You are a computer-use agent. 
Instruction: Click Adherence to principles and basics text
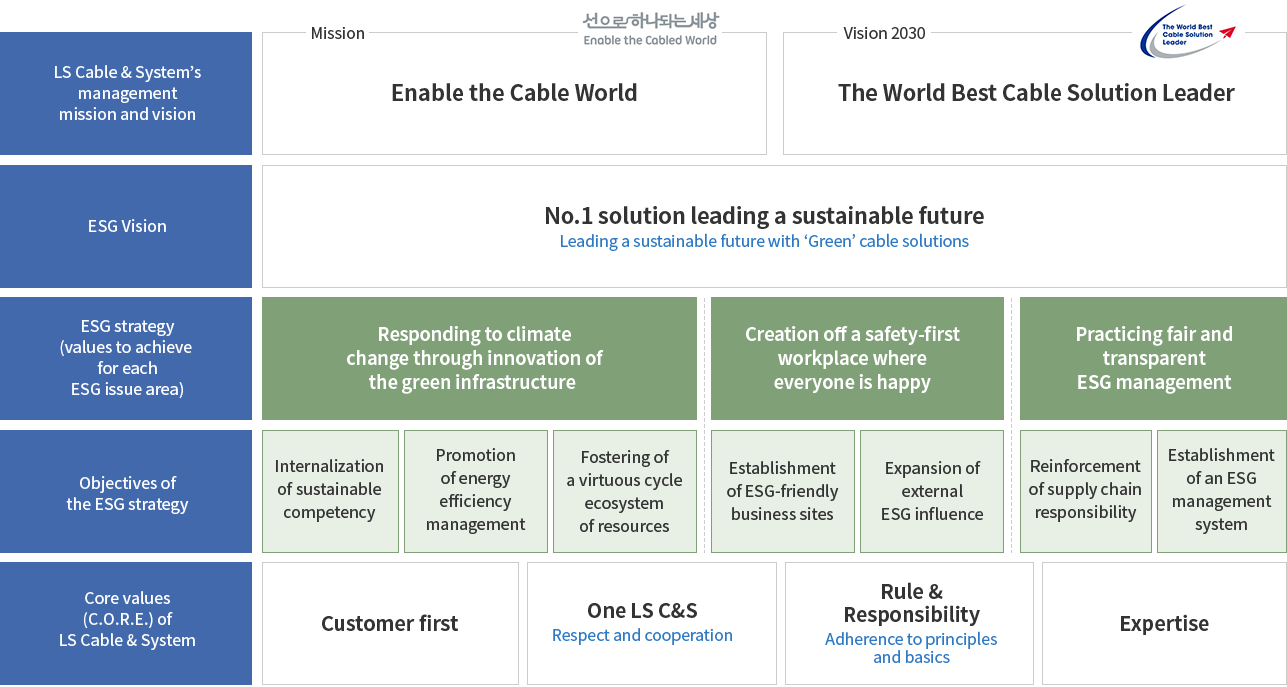click(x=910, y=648)
